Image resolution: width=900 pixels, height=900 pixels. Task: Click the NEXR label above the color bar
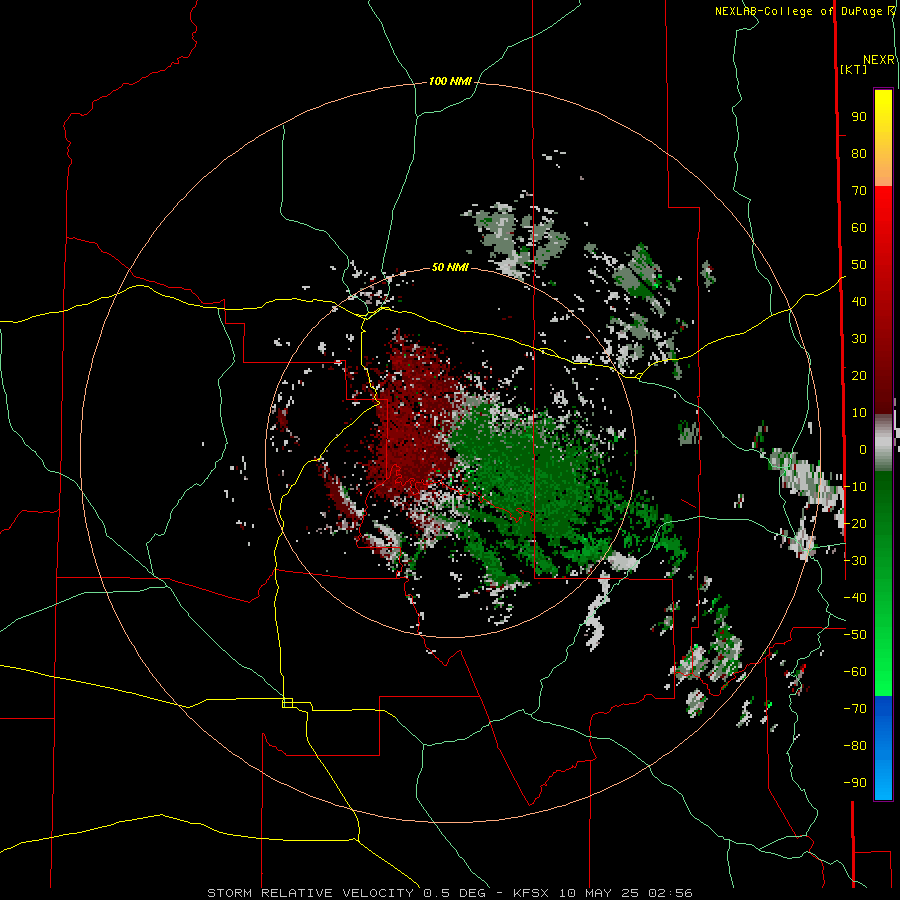pos(878,60)
